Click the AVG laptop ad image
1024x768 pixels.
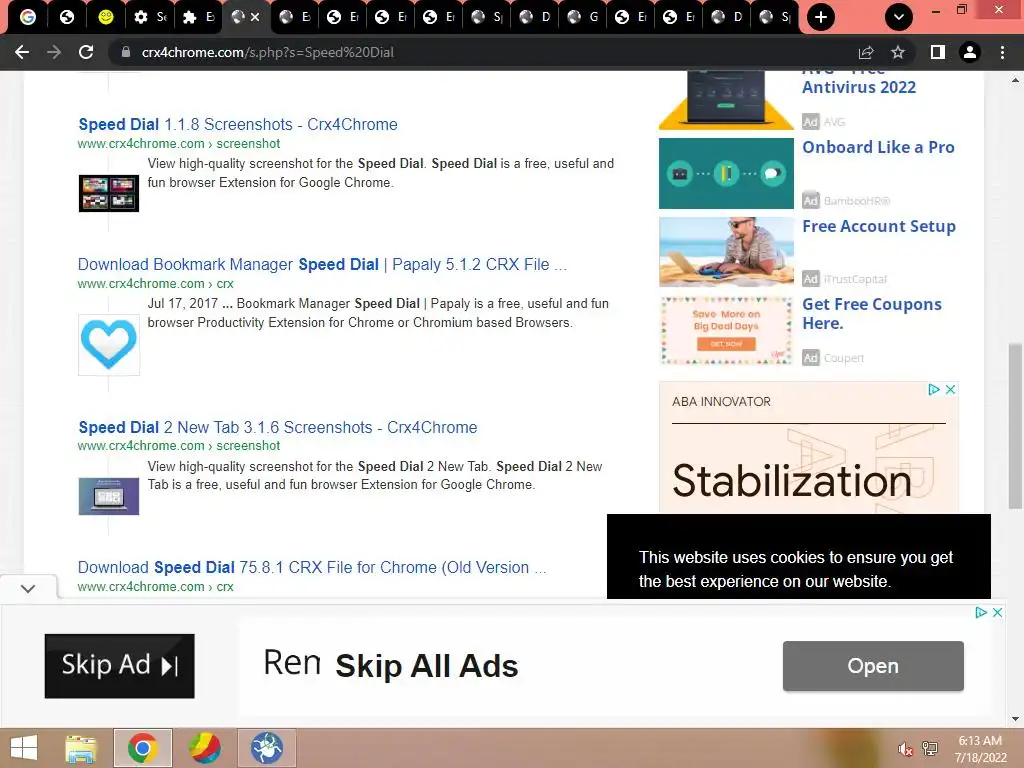coord(726,101)
